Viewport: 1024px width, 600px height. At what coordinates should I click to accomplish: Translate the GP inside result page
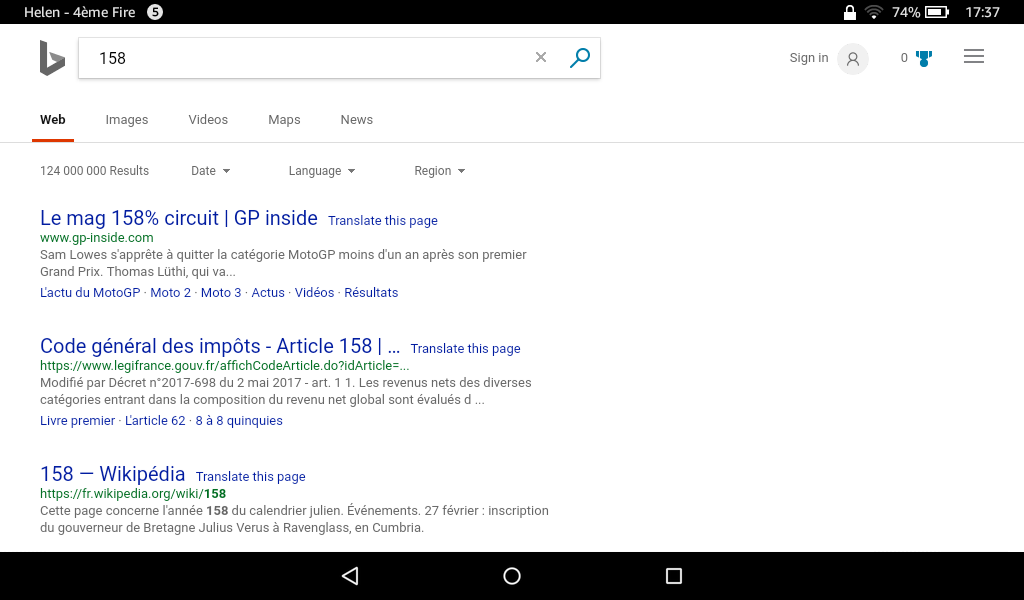[x=383, y=221]
